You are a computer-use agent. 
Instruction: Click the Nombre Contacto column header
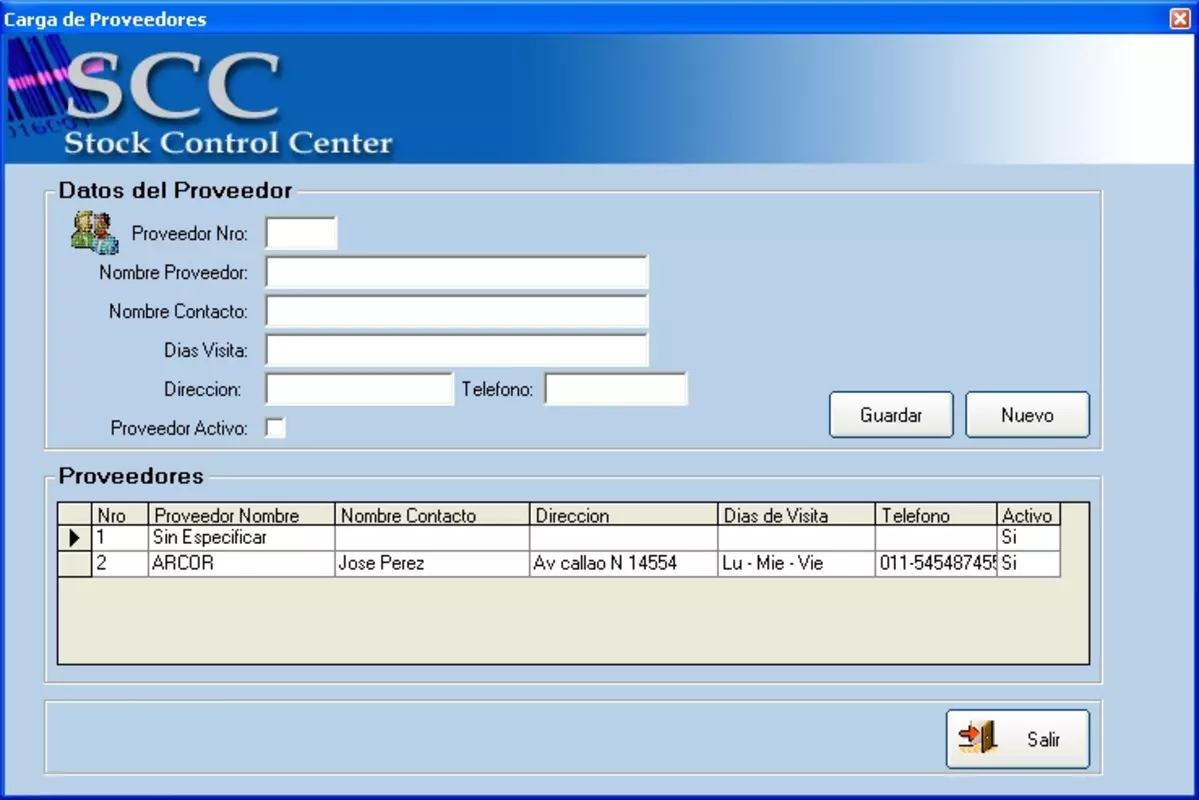(432, 515)
